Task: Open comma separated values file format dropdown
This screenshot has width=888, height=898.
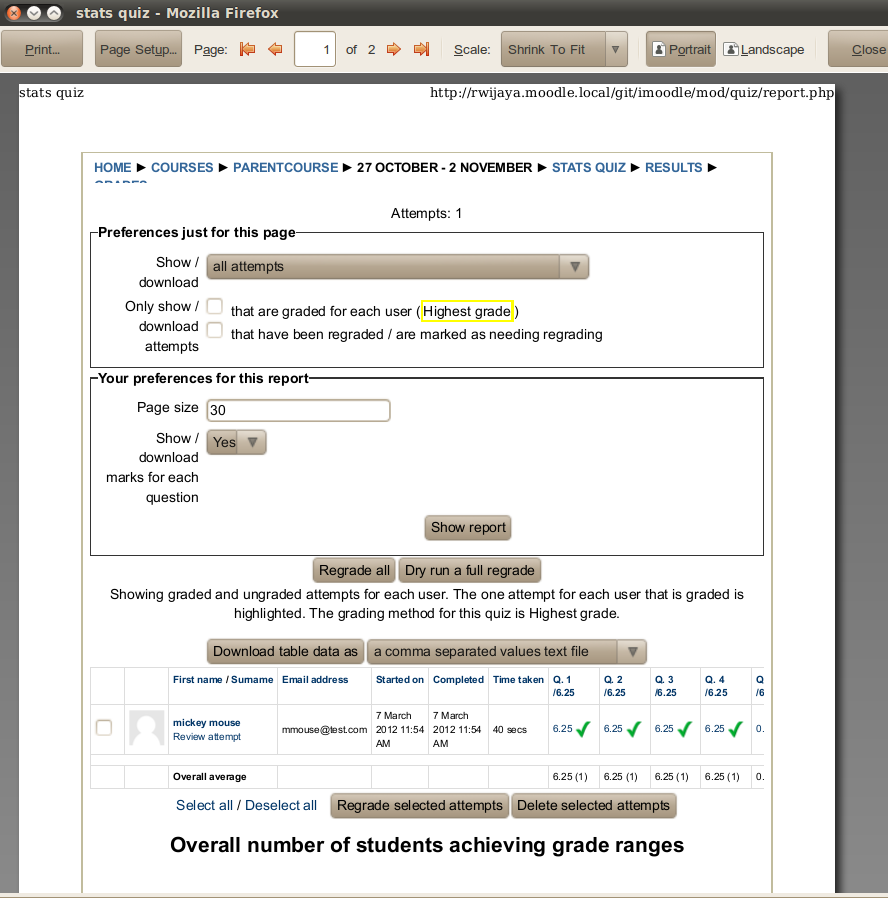Action: pyautogui.click(x=507, y=652)
